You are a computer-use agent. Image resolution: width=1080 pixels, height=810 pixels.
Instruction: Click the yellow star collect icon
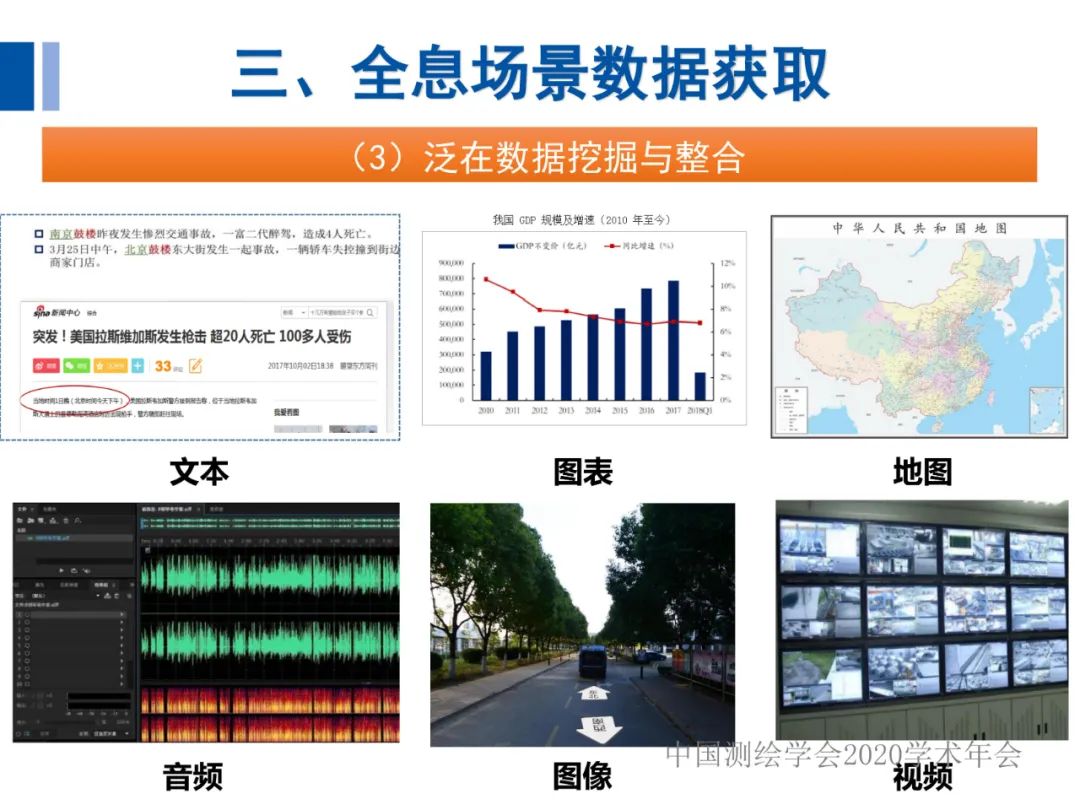coord(109,365)
